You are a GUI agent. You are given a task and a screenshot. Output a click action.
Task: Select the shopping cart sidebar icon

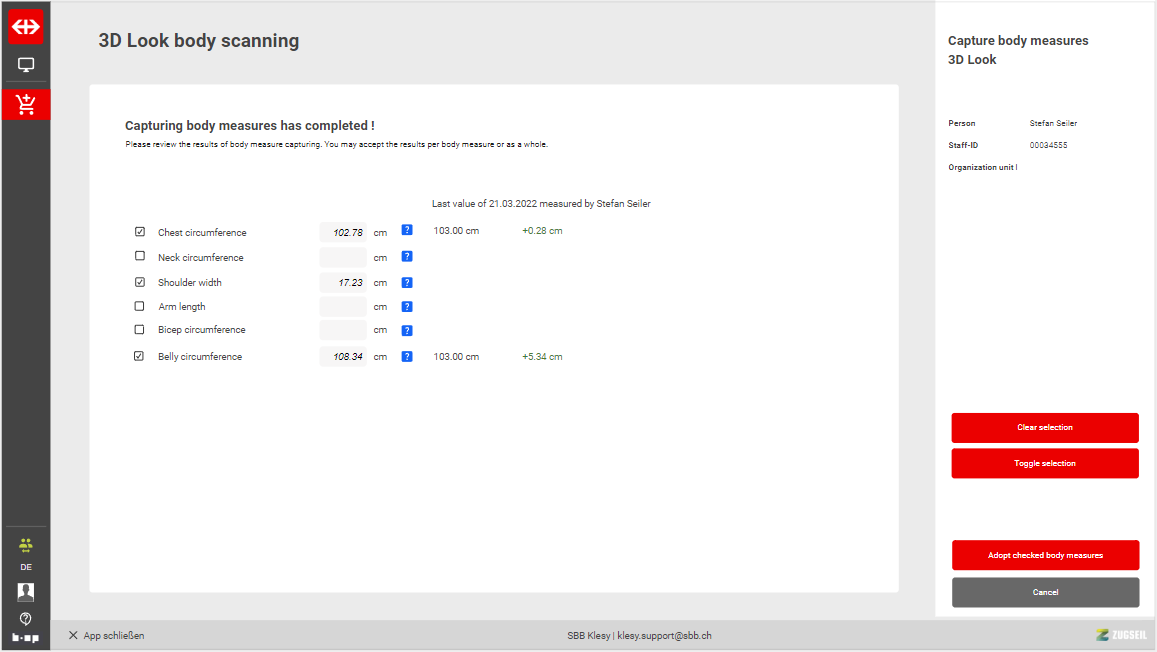pyautogui.click(x=26, y=104)
